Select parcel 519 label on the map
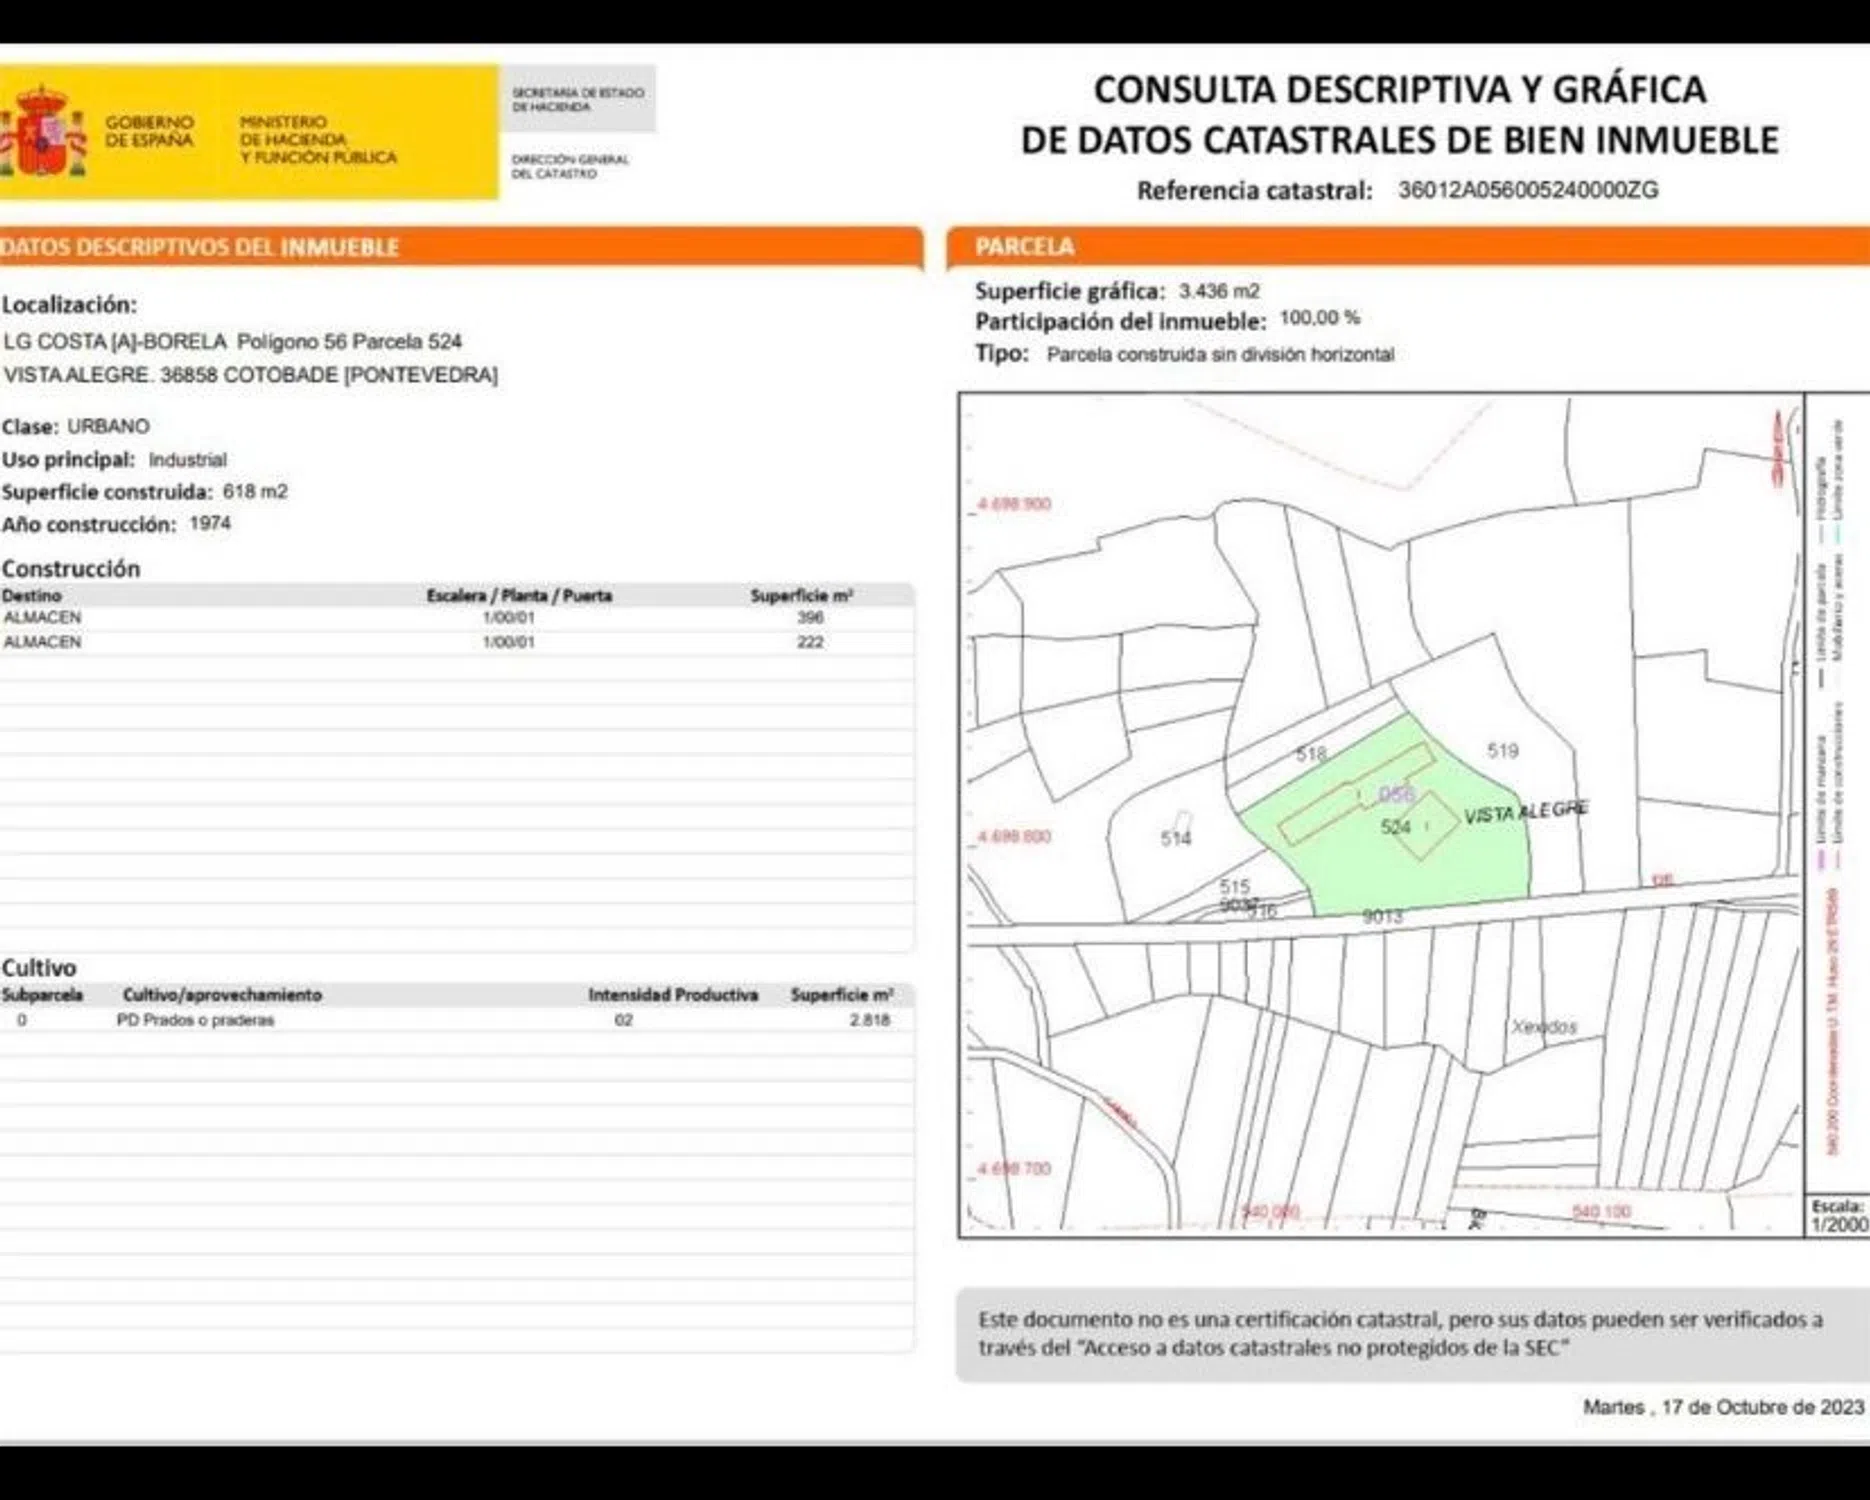The width and height of the screenshot is (1870, 1500). (x=1502, y=750)
